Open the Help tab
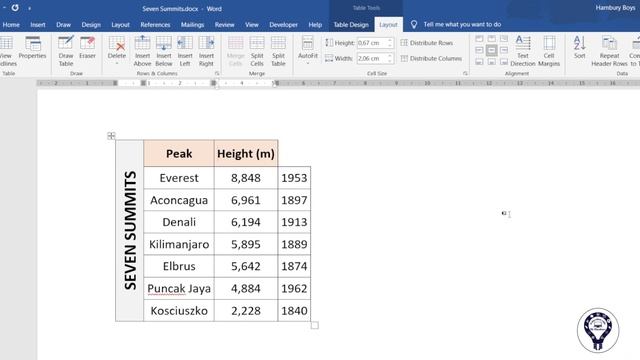Viewport: 640px width, 360px height. point(315,24)
